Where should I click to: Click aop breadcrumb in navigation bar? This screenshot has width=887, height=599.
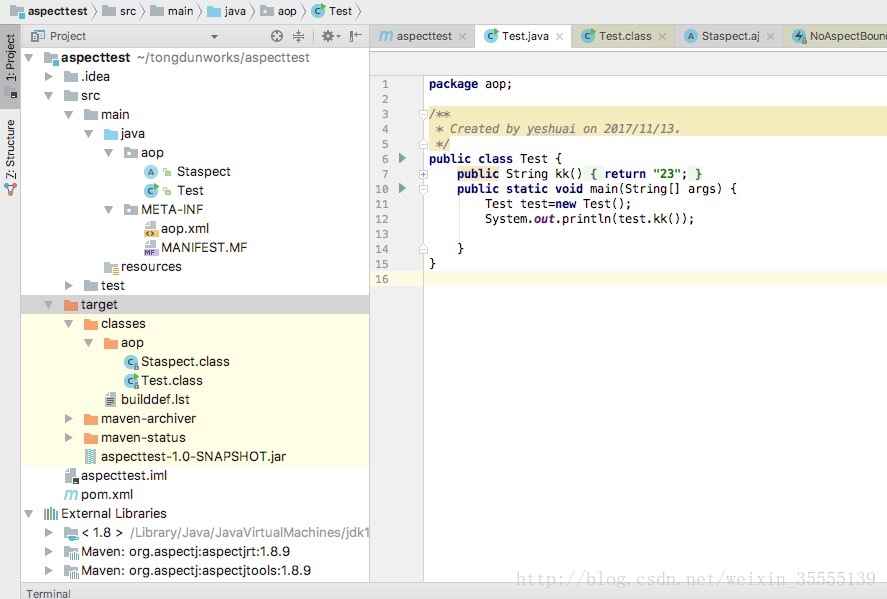pyautogui.click(x=278, y=11)
